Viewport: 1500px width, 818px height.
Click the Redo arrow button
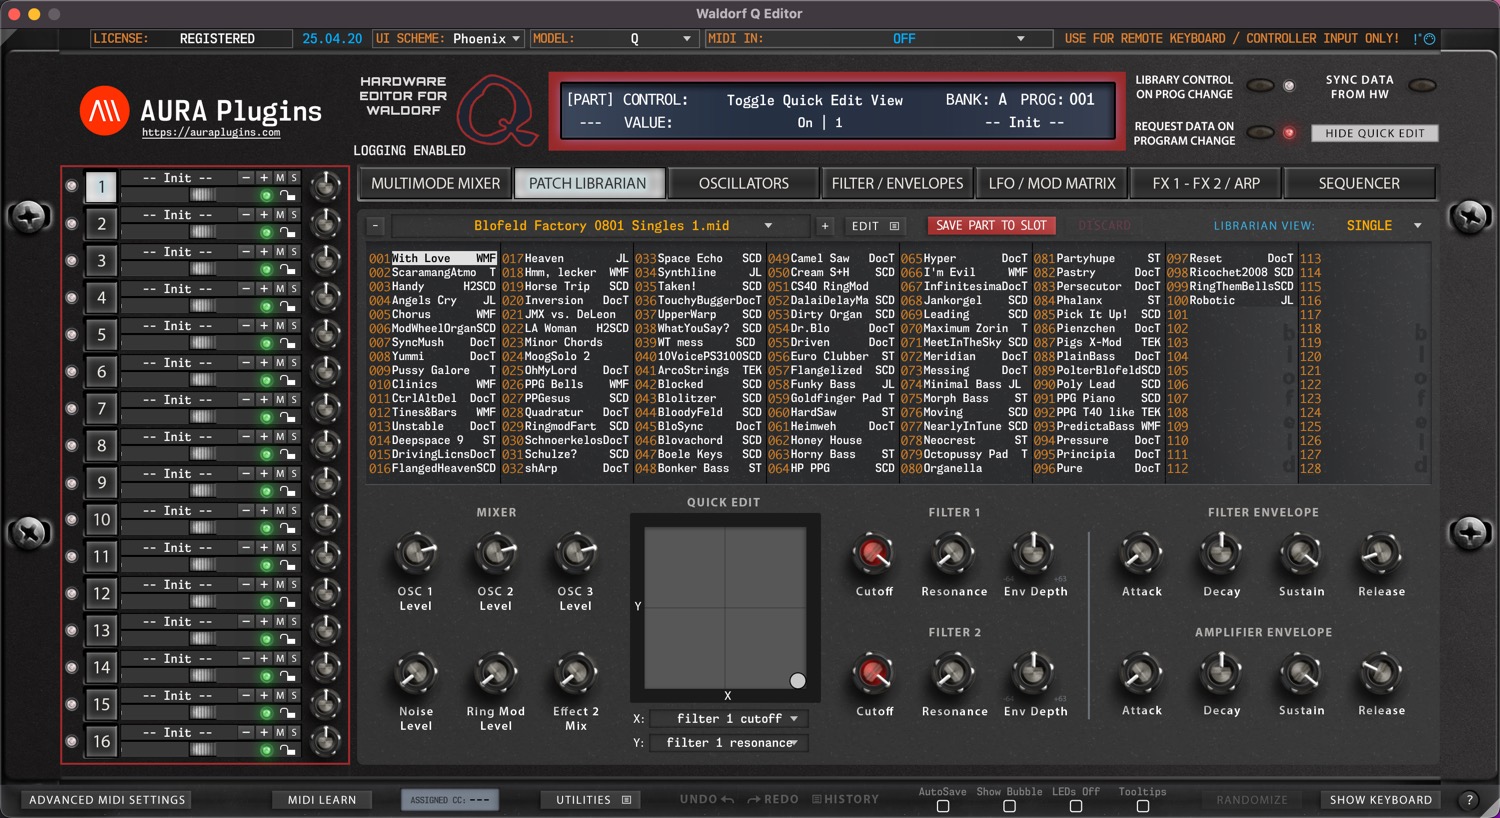[x=772, y=800]
